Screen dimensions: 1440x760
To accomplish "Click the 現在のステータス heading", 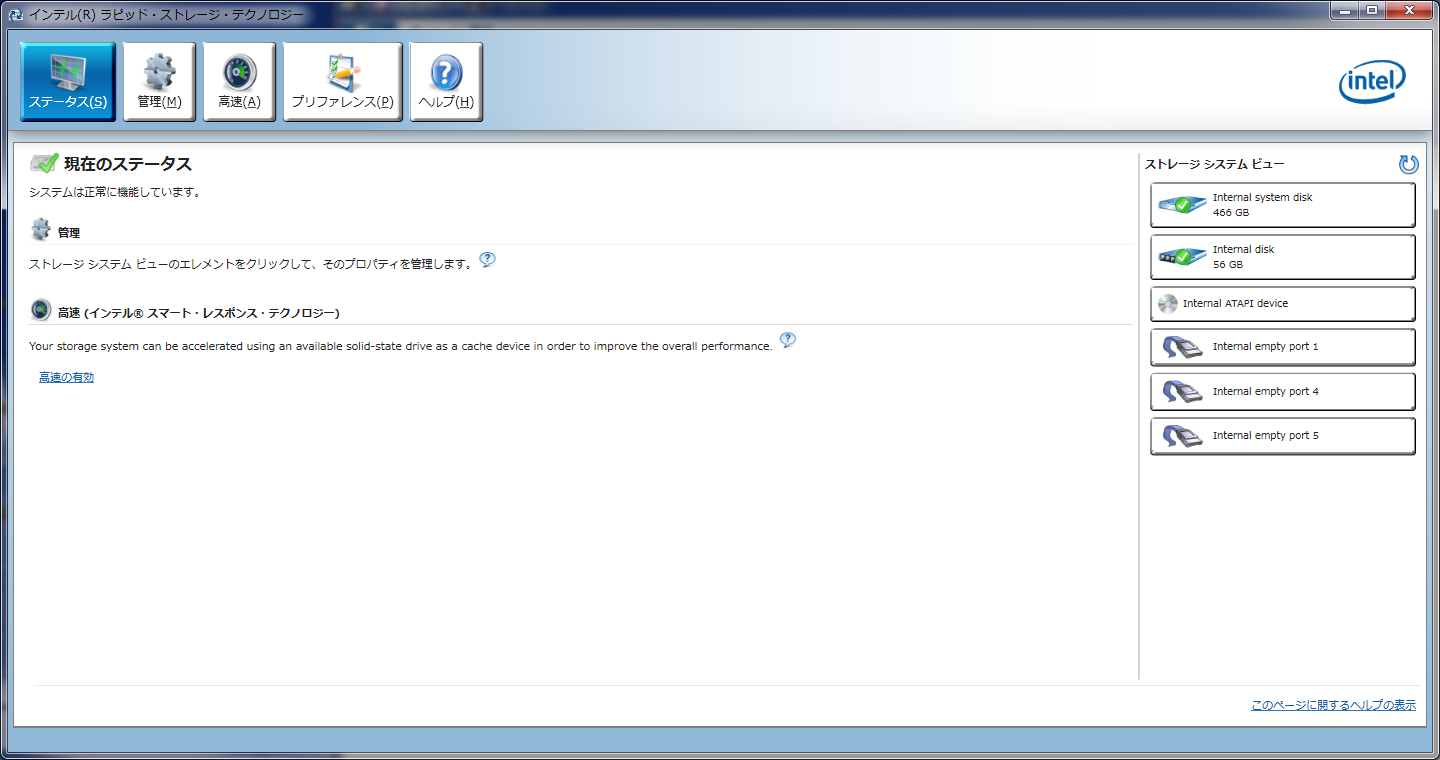I will pos(128,164).
